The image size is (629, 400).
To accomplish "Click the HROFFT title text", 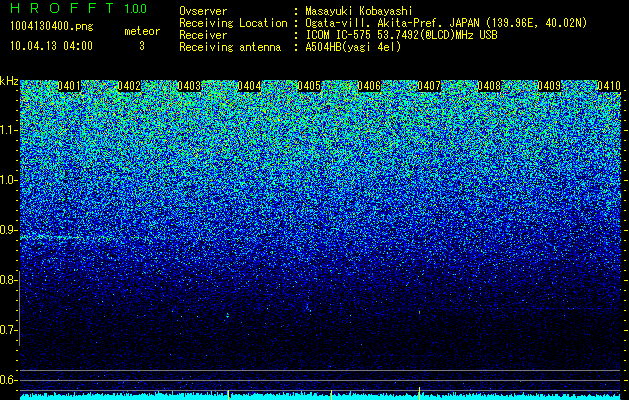I will tap(62, 8).
